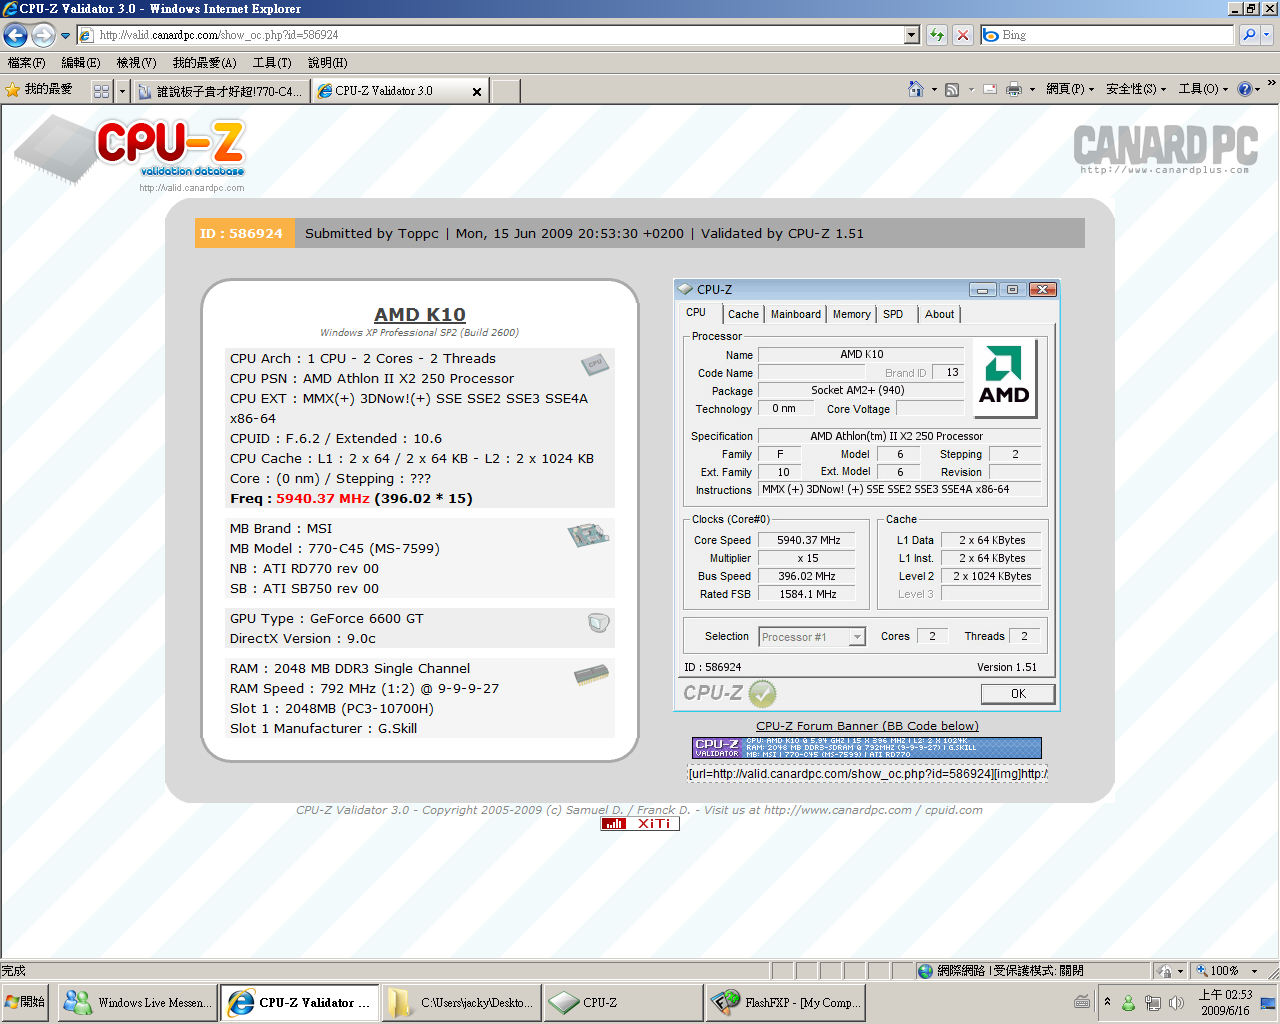Click the browser Forward arrow button
The width and height of the screenshot is (1280, 1024).
[x=43, y=35]
